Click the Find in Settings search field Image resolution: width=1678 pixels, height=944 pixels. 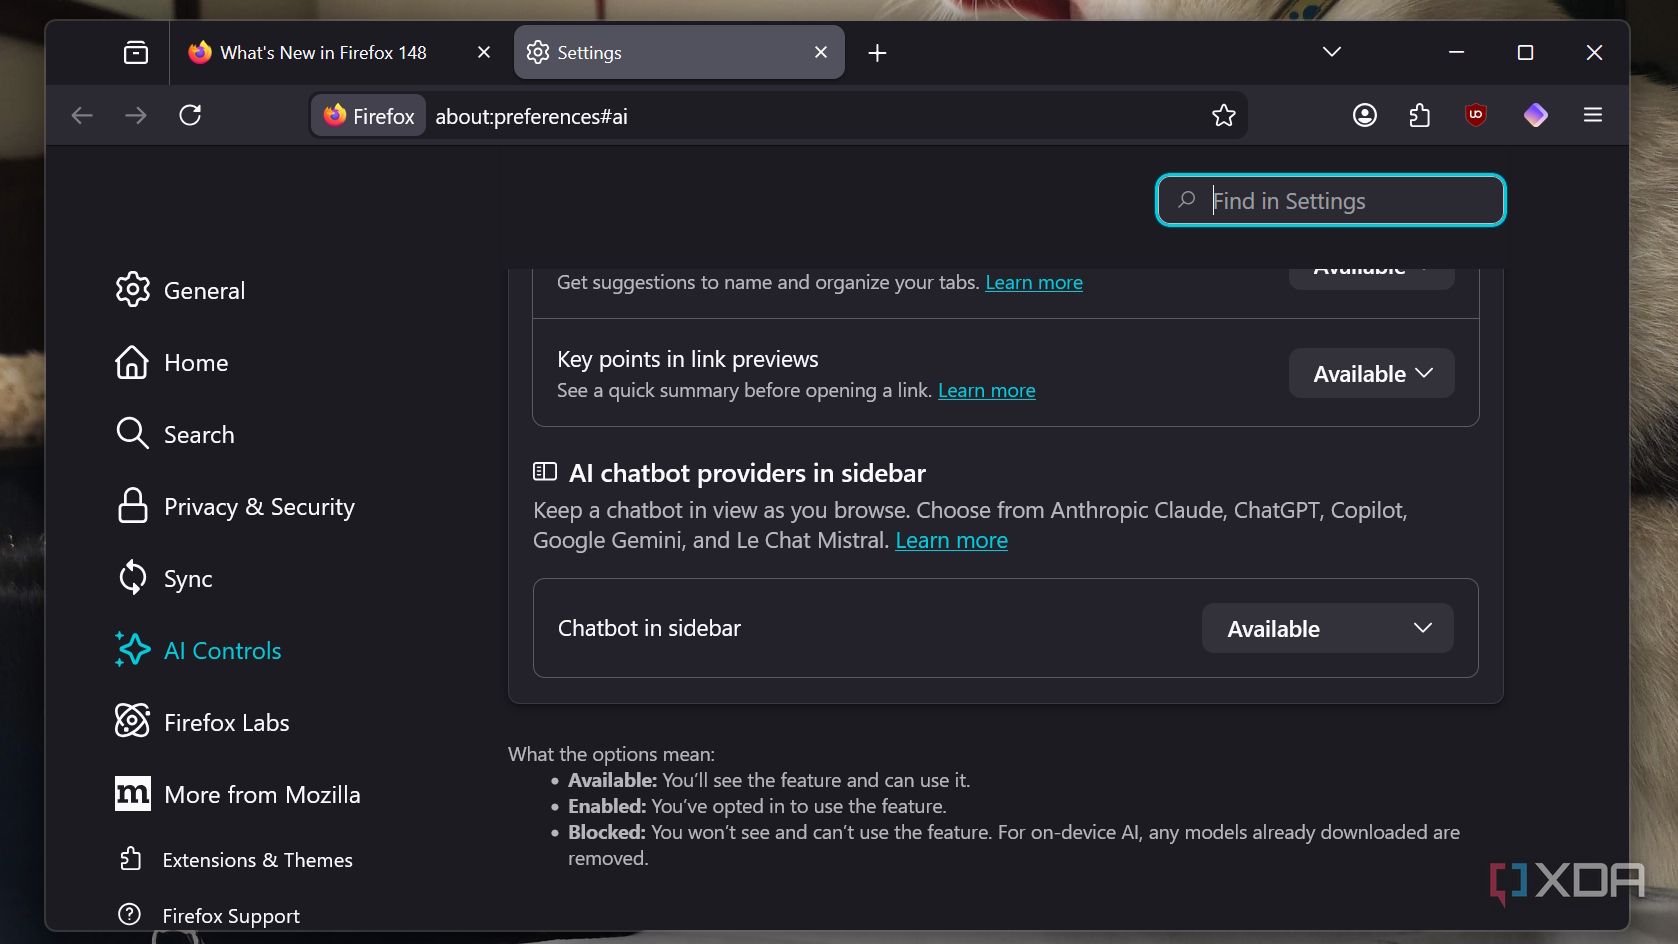[1331, 201]
